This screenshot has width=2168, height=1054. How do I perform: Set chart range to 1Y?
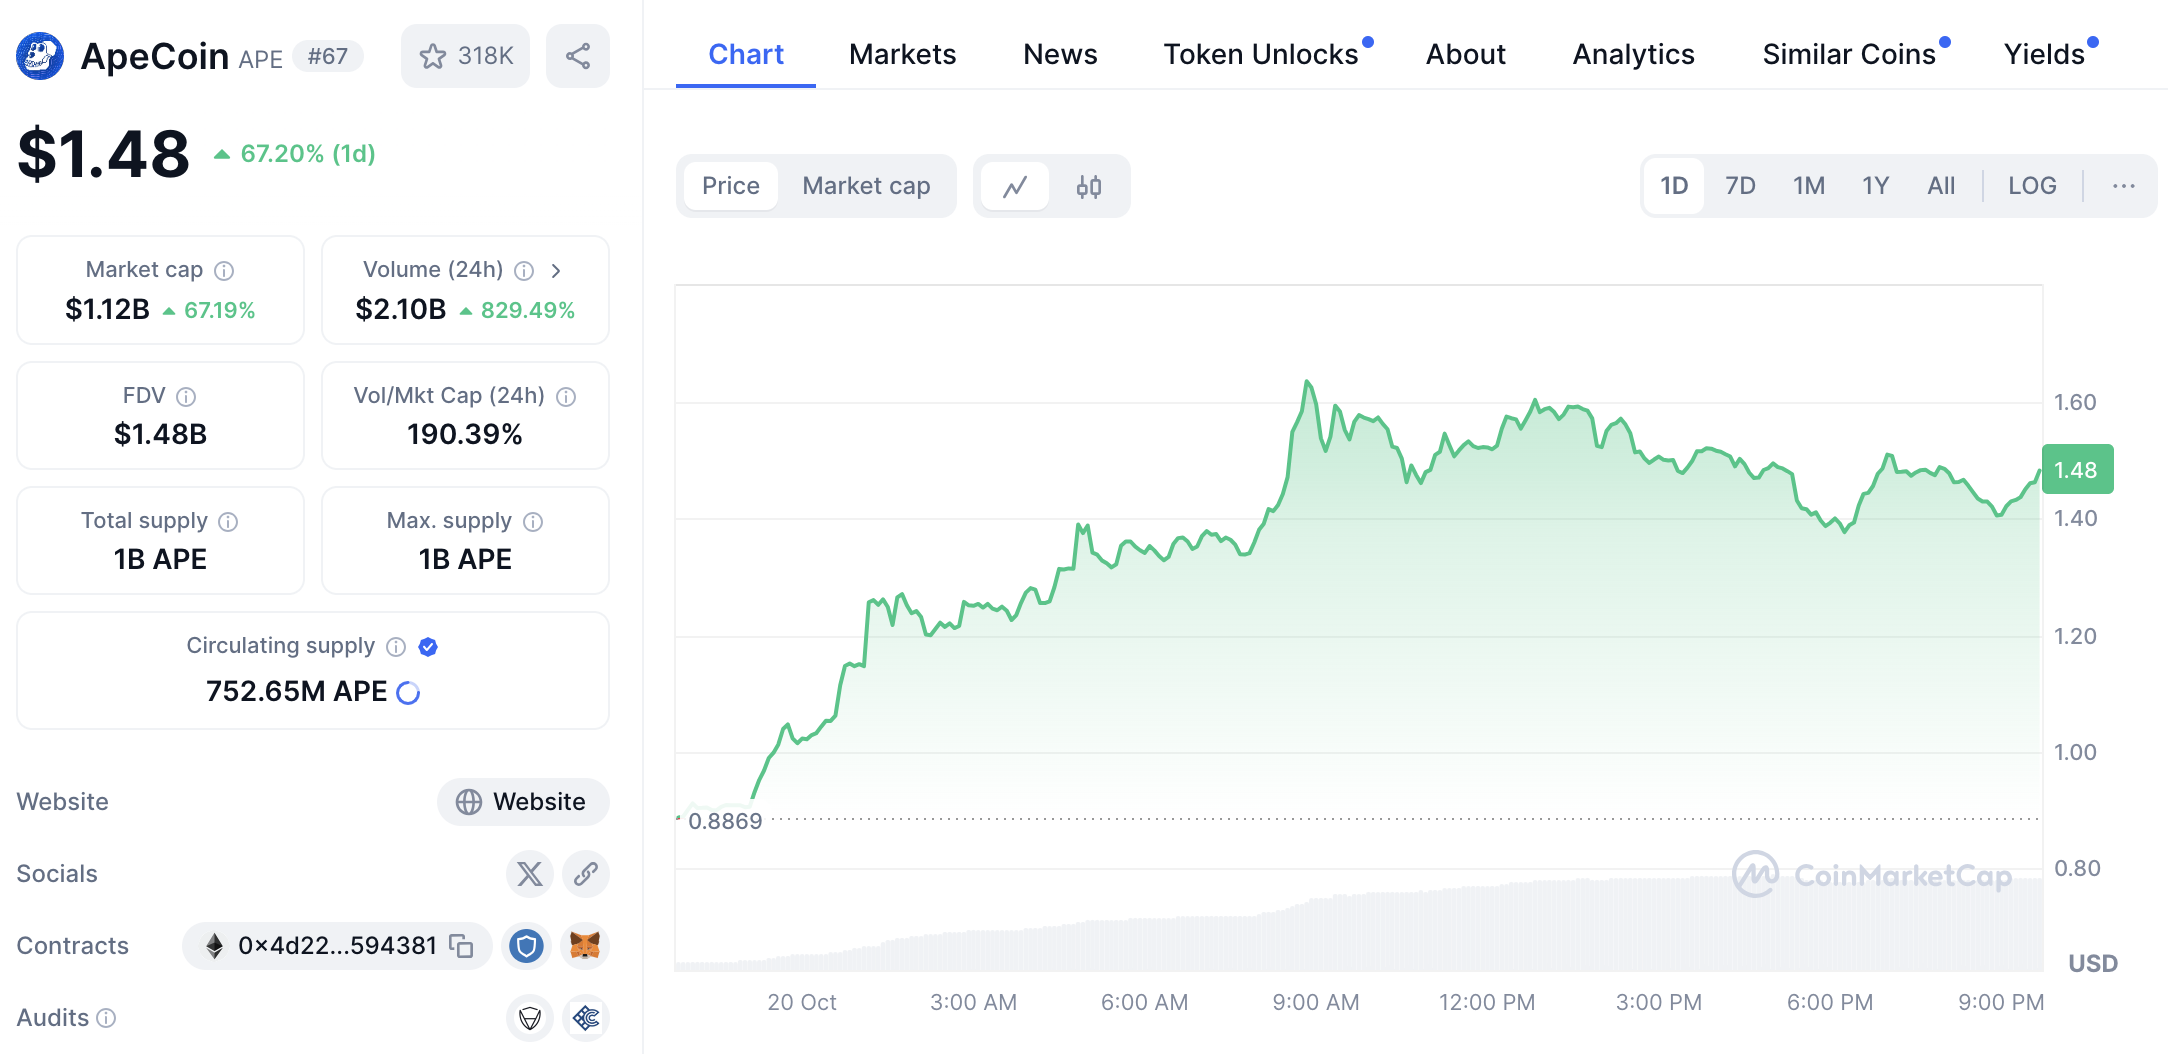pos(1876,186)
